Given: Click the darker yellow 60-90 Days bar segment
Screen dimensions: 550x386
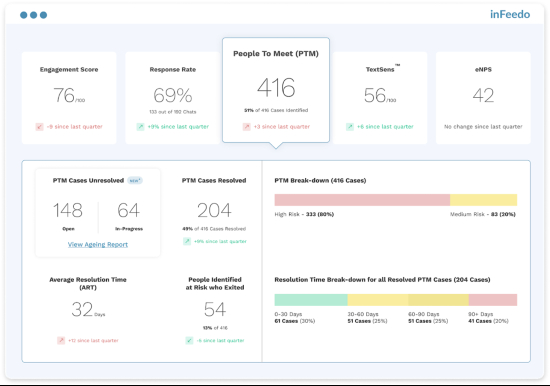Looking at the screenshot, I should tap(438, 300).
